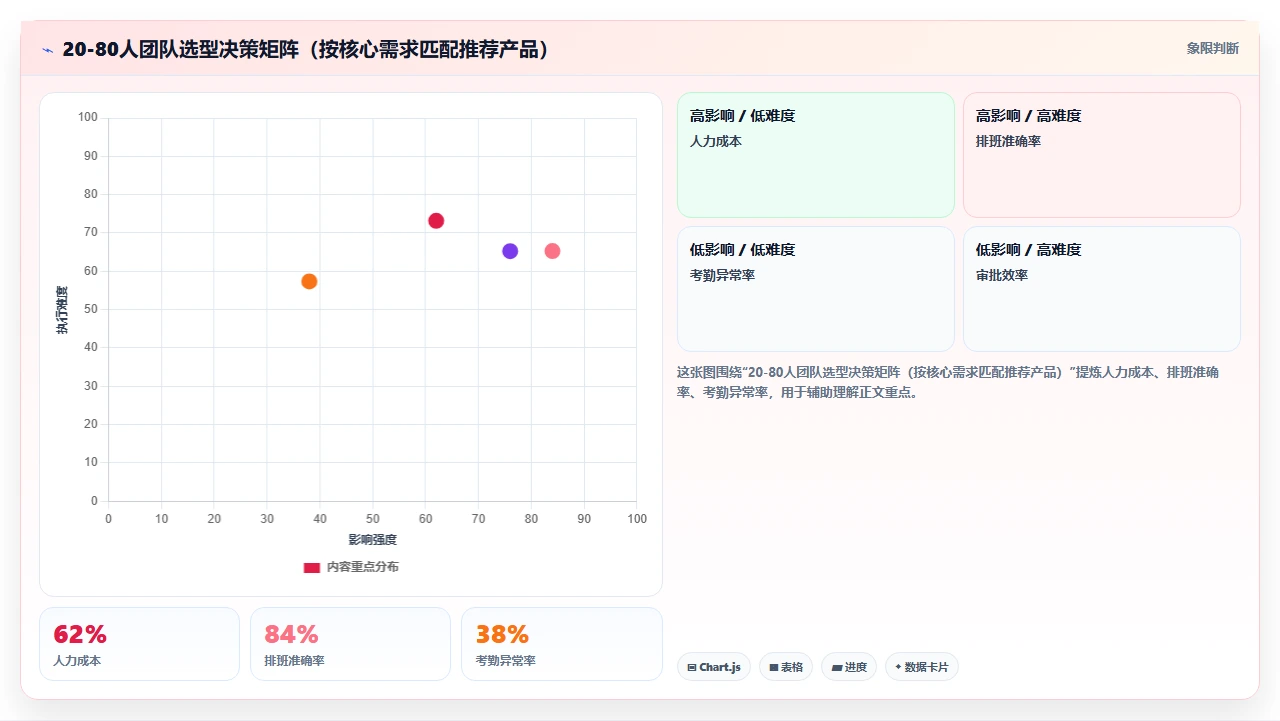Click the 内容重点分布 legend text
This screenshot has height=721, width=1280.
click(x=362, y=567)
